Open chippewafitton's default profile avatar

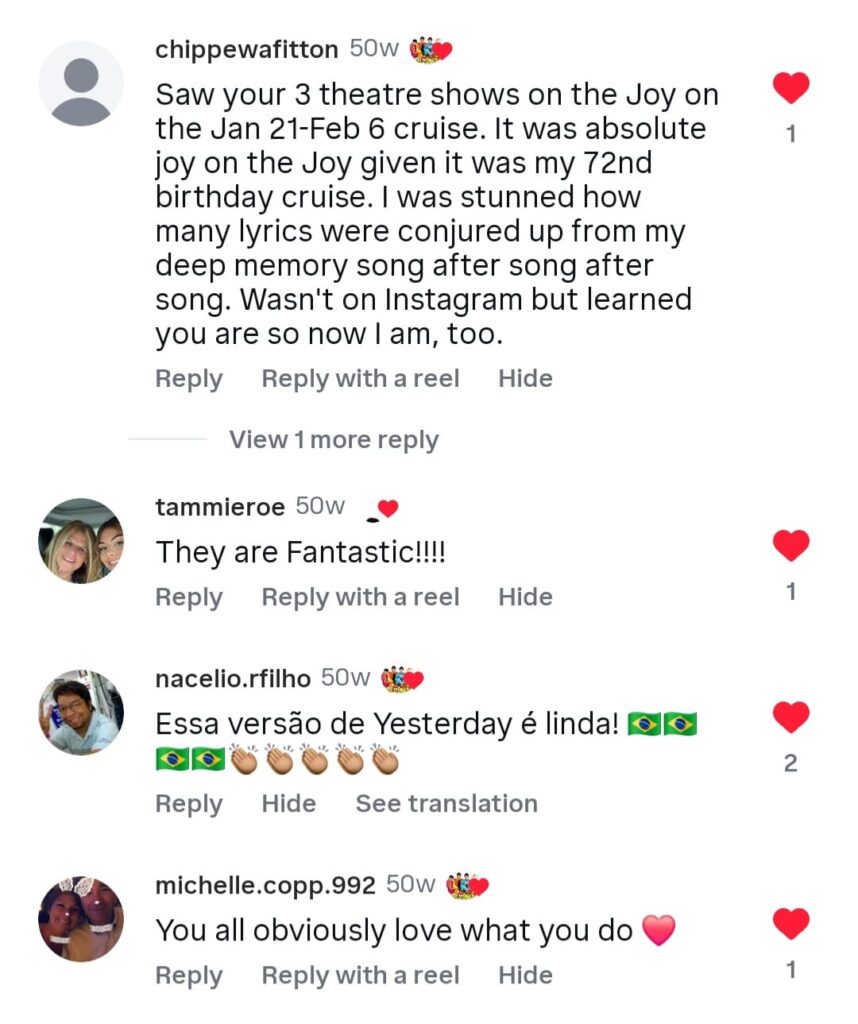(x=81, y=83)
